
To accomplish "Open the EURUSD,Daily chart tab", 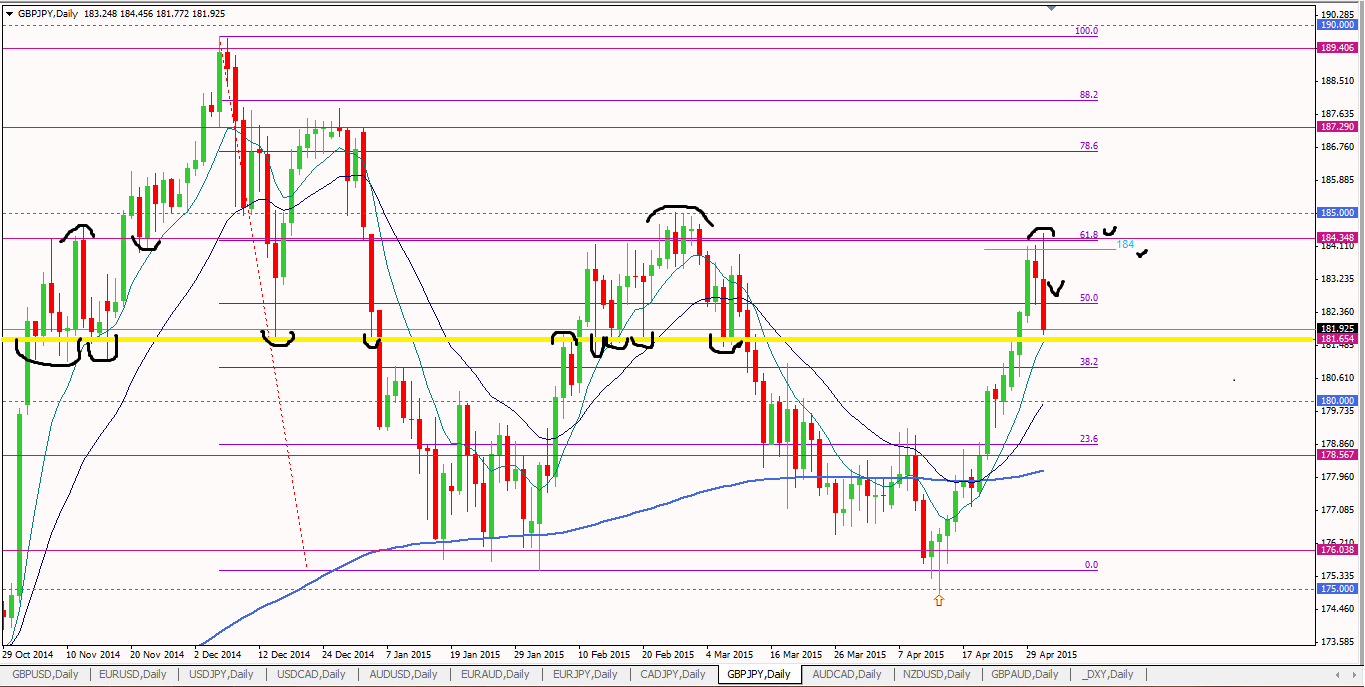I will coord(132,674).
